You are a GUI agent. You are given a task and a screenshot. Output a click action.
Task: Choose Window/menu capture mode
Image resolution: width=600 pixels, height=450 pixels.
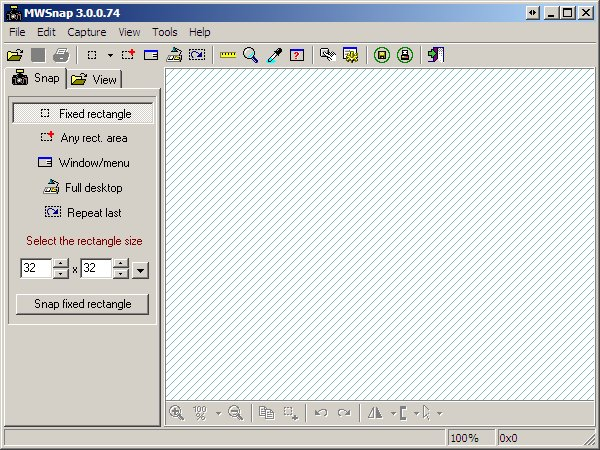coord(83,163)
